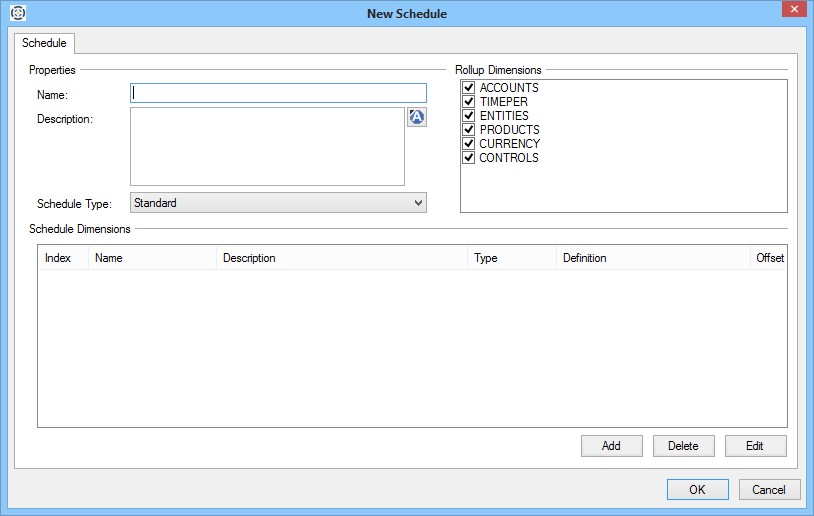This screenshot has height=516, width=814.
Task: Confirm the dialog with OK
Action: [x=697, y=490]
